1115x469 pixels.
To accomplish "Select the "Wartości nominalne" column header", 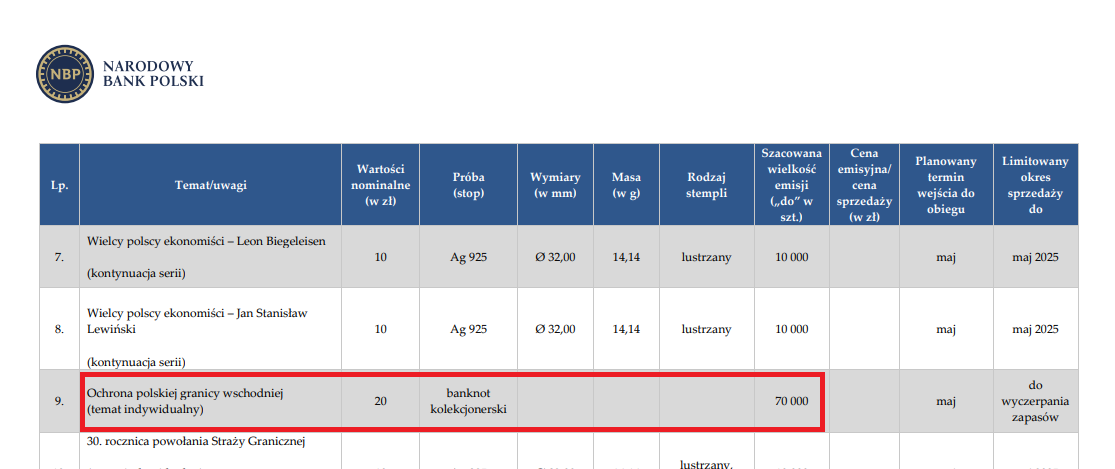I will [x=380, y=185].
